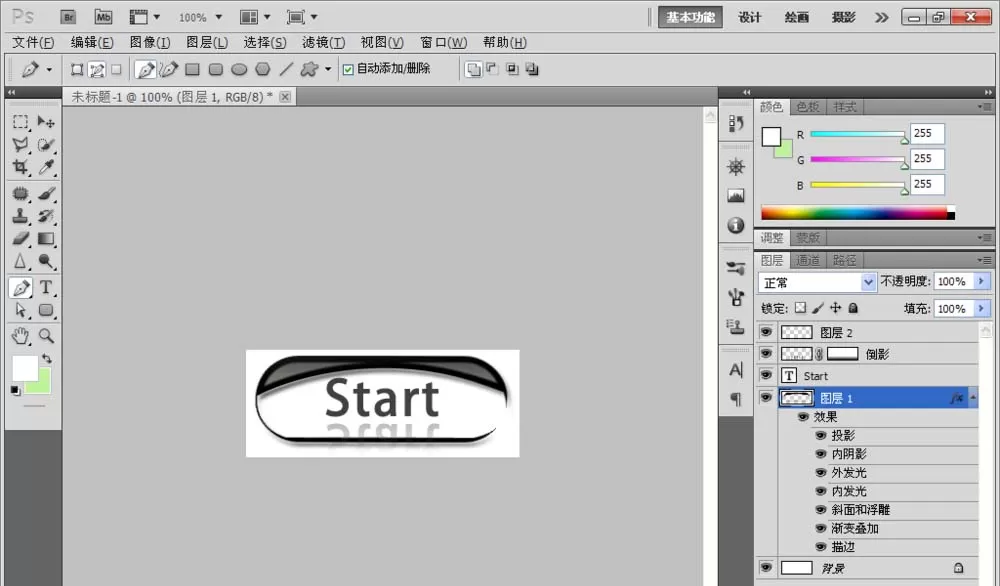Toggle visibility of the 投影 effect

pos(821,436)
